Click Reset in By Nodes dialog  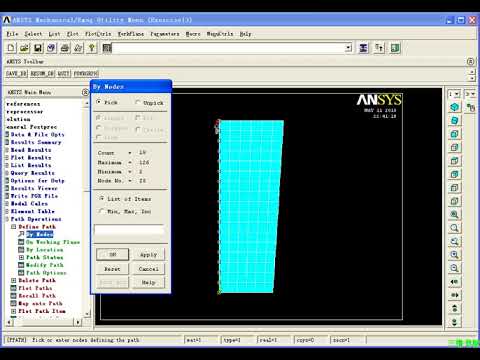(x=113, y=269)
